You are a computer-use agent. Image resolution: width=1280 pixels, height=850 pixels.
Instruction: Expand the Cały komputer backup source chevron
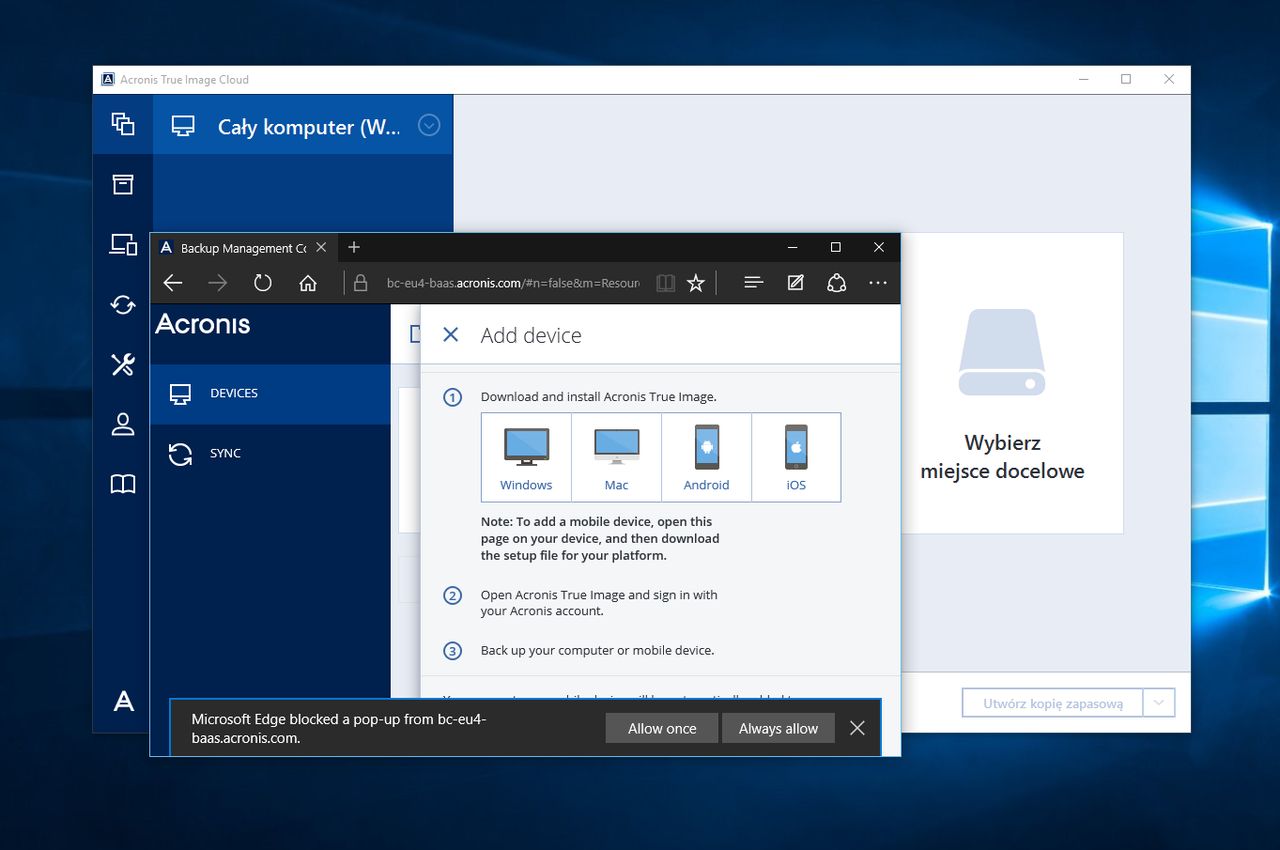point(429,124)
